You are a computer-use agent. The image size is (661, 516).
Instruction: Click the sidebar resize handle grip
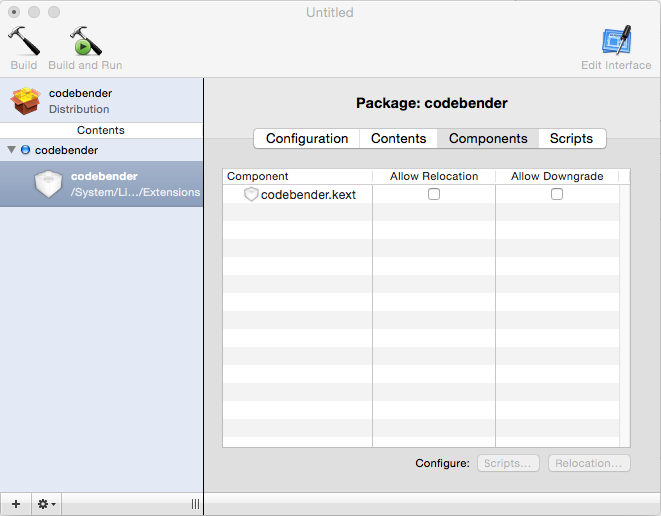[195, 504]
